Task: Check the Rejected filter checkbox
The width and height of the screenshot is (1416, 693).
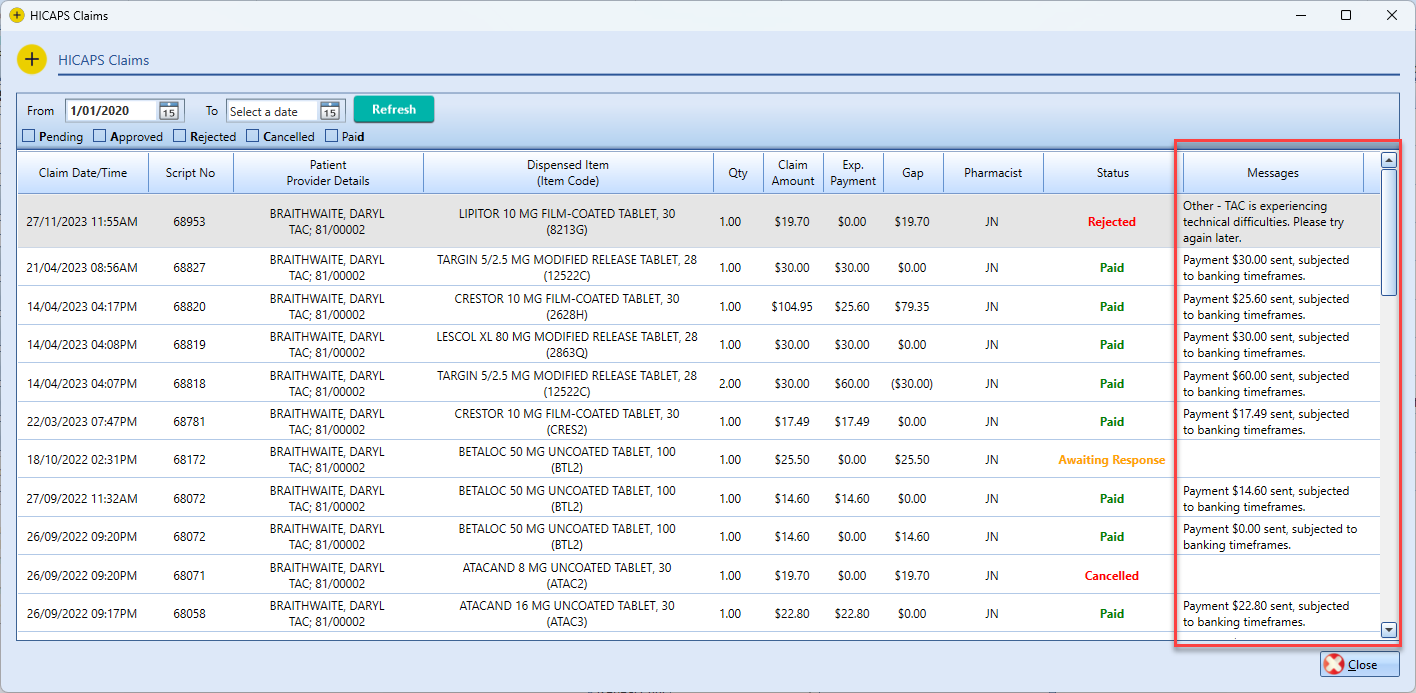Action: pos(180,136)
